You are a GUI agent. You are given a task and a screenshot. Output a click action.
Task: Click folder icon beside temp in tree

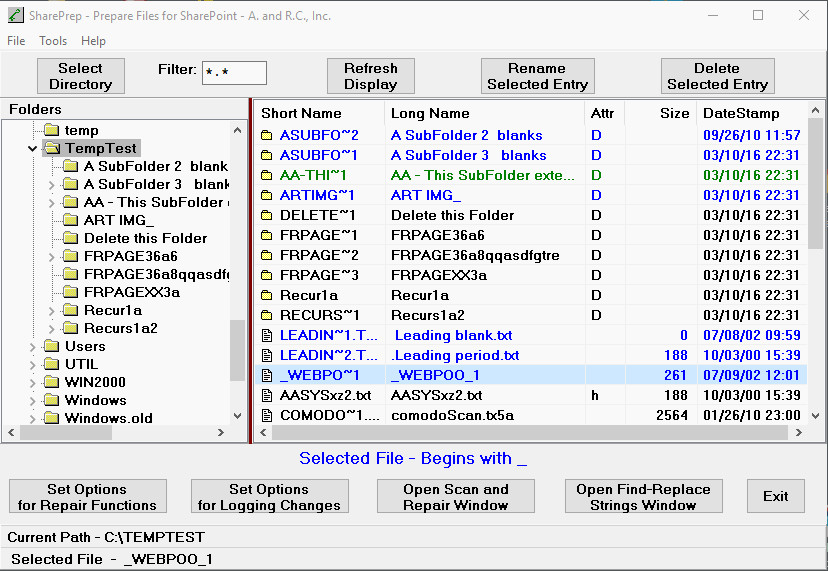click(52, 130)
